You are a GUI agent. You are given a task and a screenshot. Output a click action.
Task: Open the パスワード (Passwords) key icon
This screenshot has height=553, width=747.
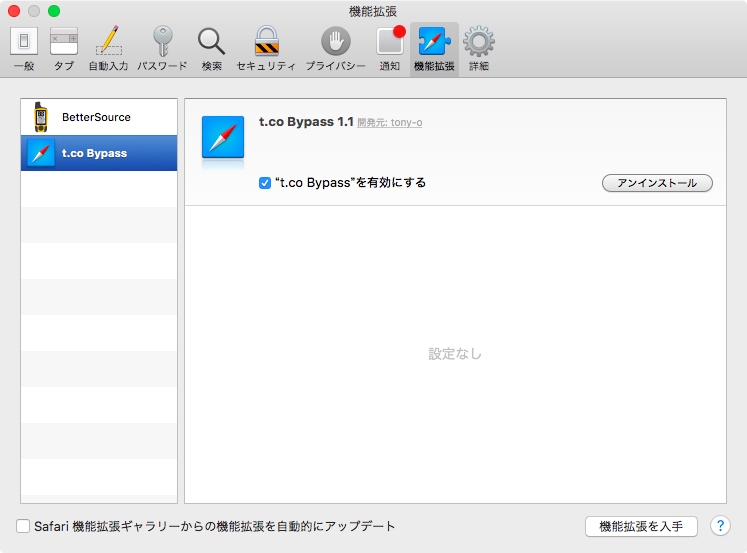162,48
